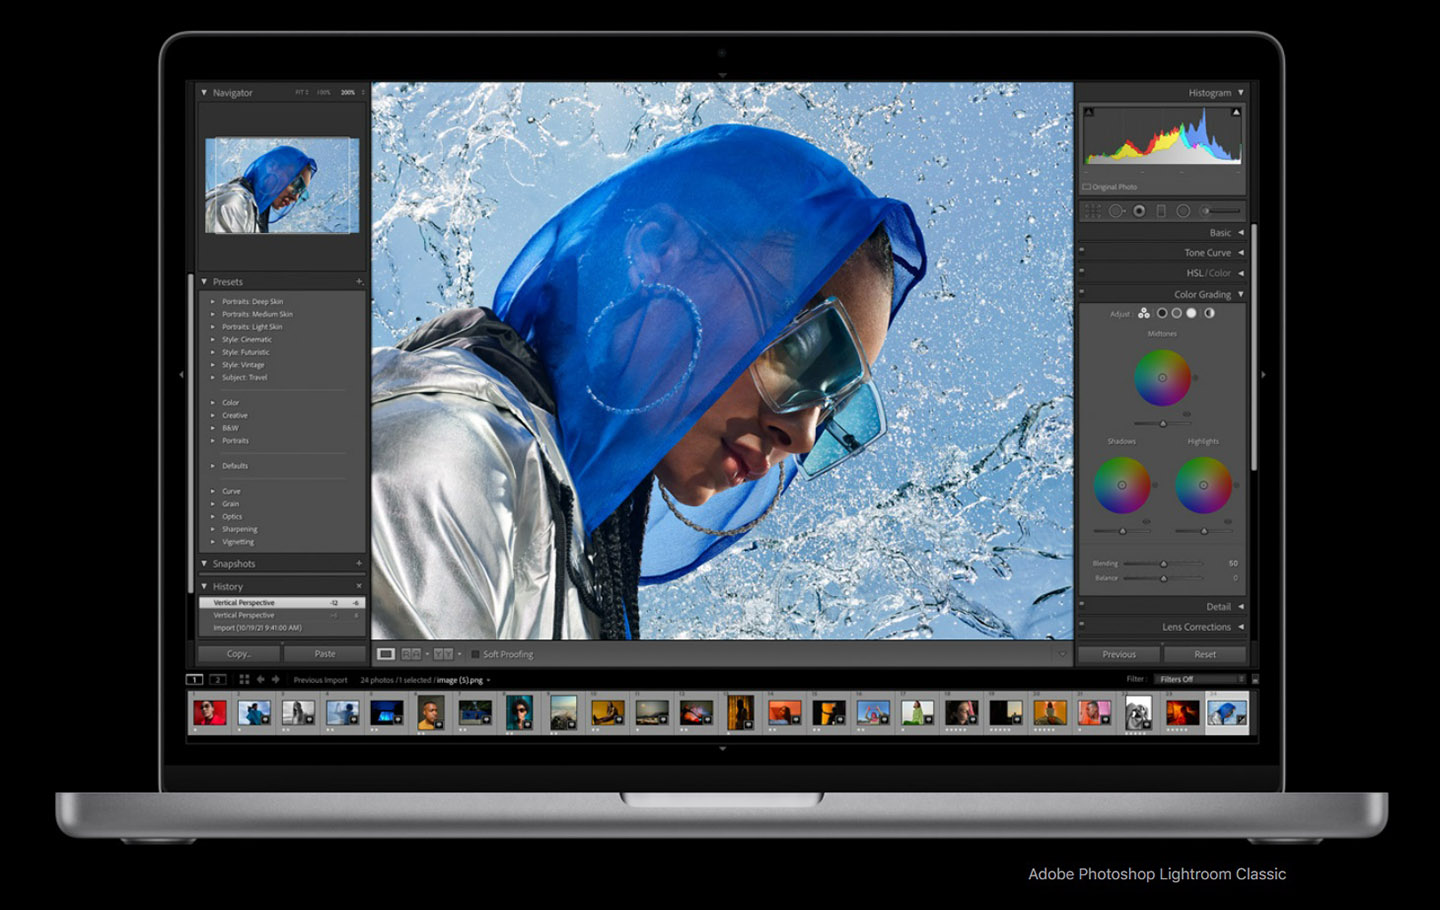Toggle the Original Photo checkbox below the histogram

(x=1087, y=186)
